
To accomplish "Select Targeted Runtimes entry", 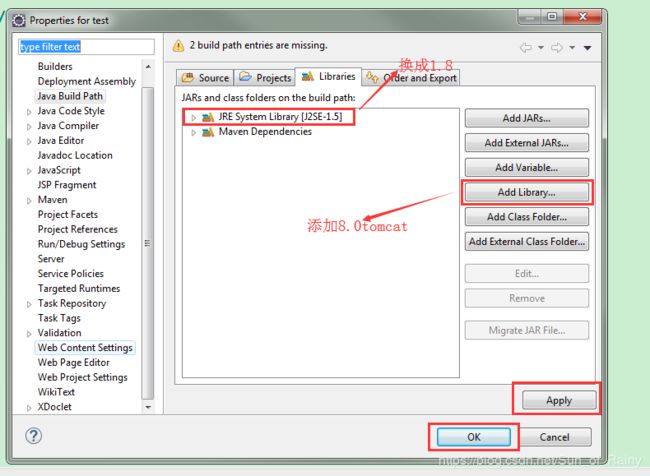I will pyautogui.click(x=79, y=289).
